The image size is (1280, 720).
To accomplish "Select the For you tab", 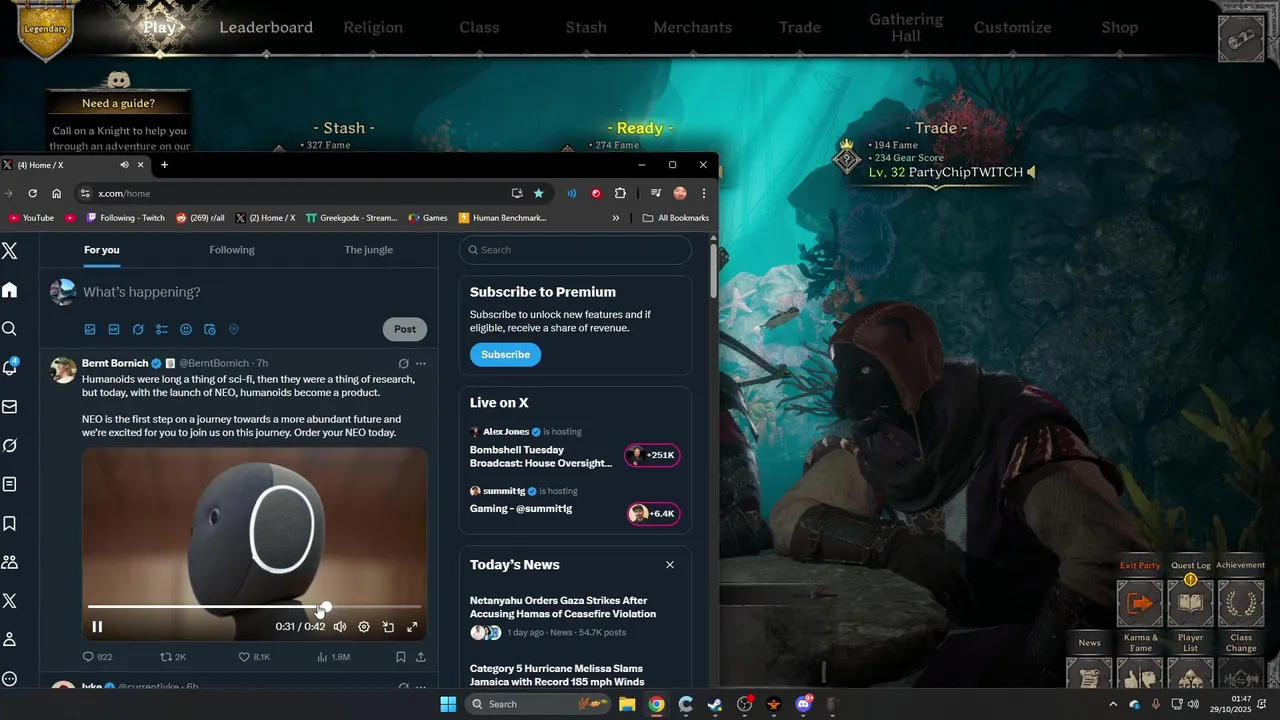I will [102, 250].
